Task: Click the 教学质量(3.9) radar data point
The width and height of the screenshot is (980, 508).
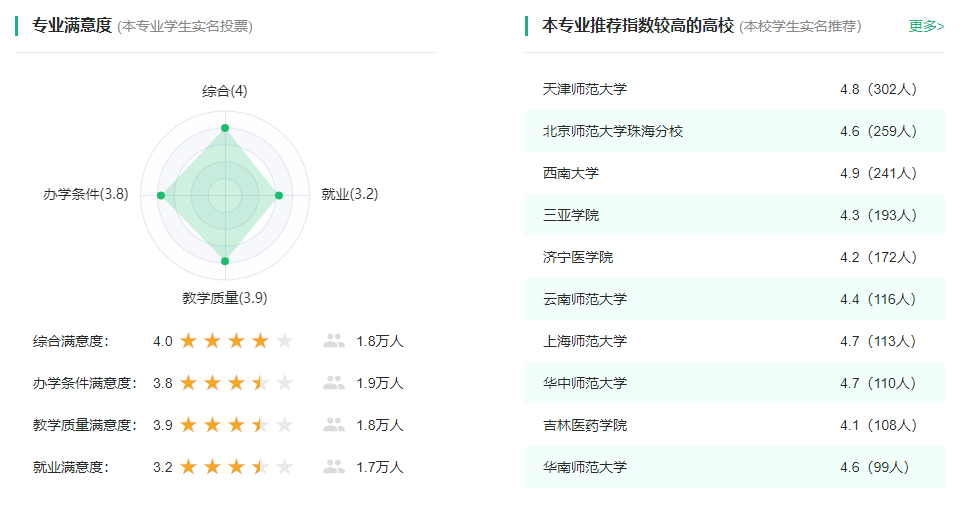Action: (225, 261)
